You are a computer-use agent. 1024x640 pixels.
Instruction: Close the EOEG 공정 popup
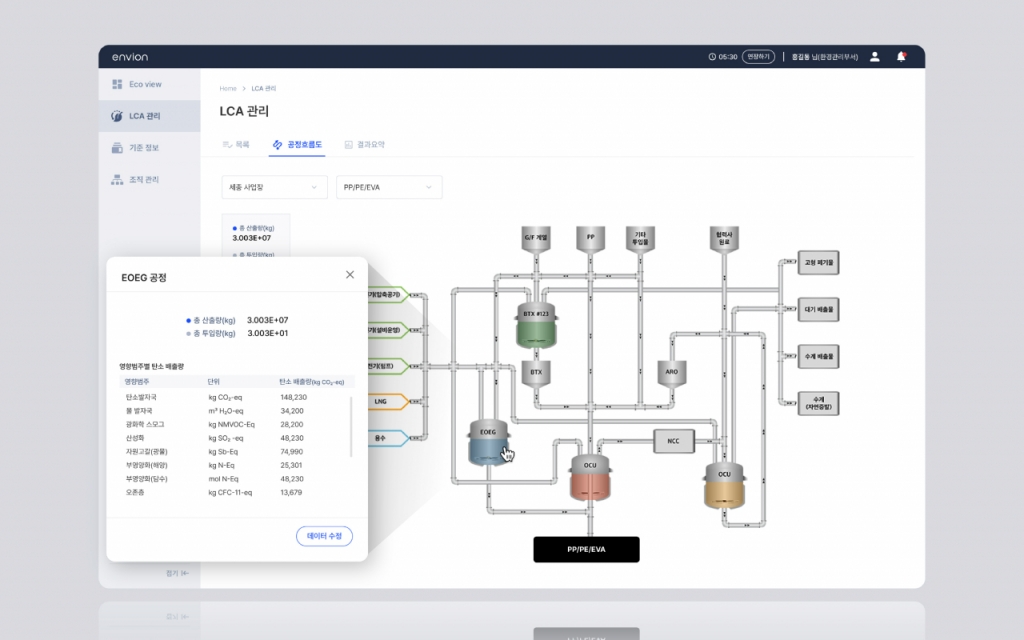350,275
